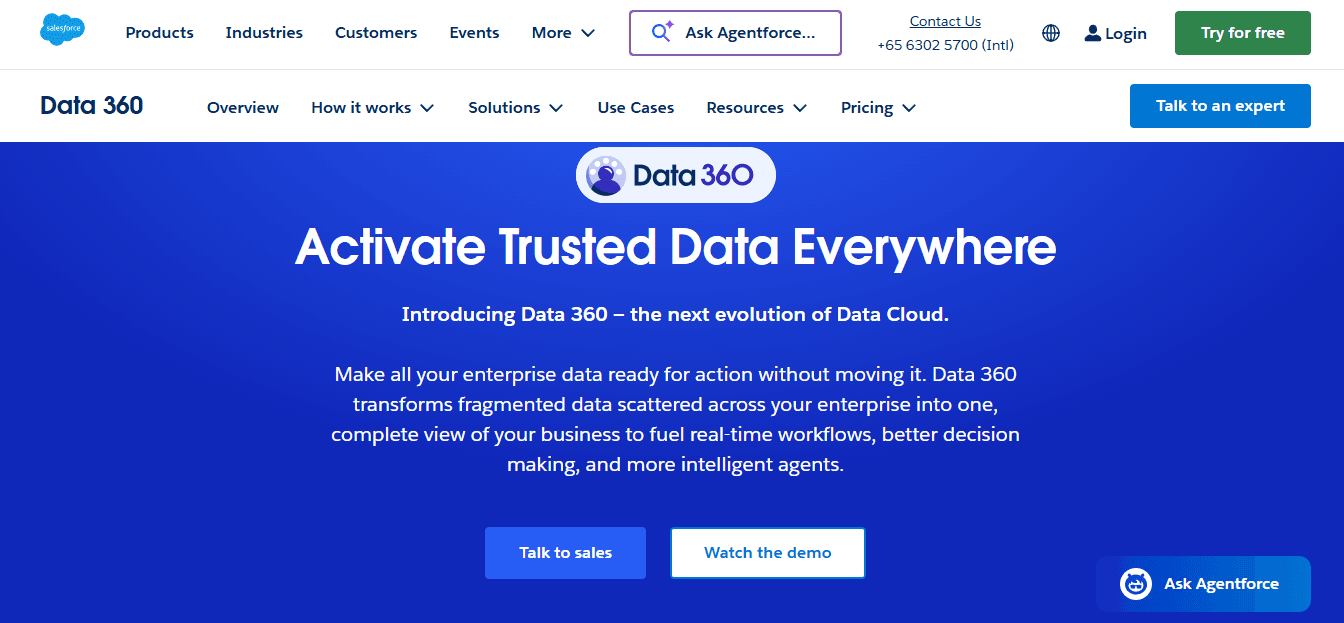Click the Agentforce robot face in bottom-right widget
The height and width of the screenshot is (623, 1344).
click(1136, 583)
